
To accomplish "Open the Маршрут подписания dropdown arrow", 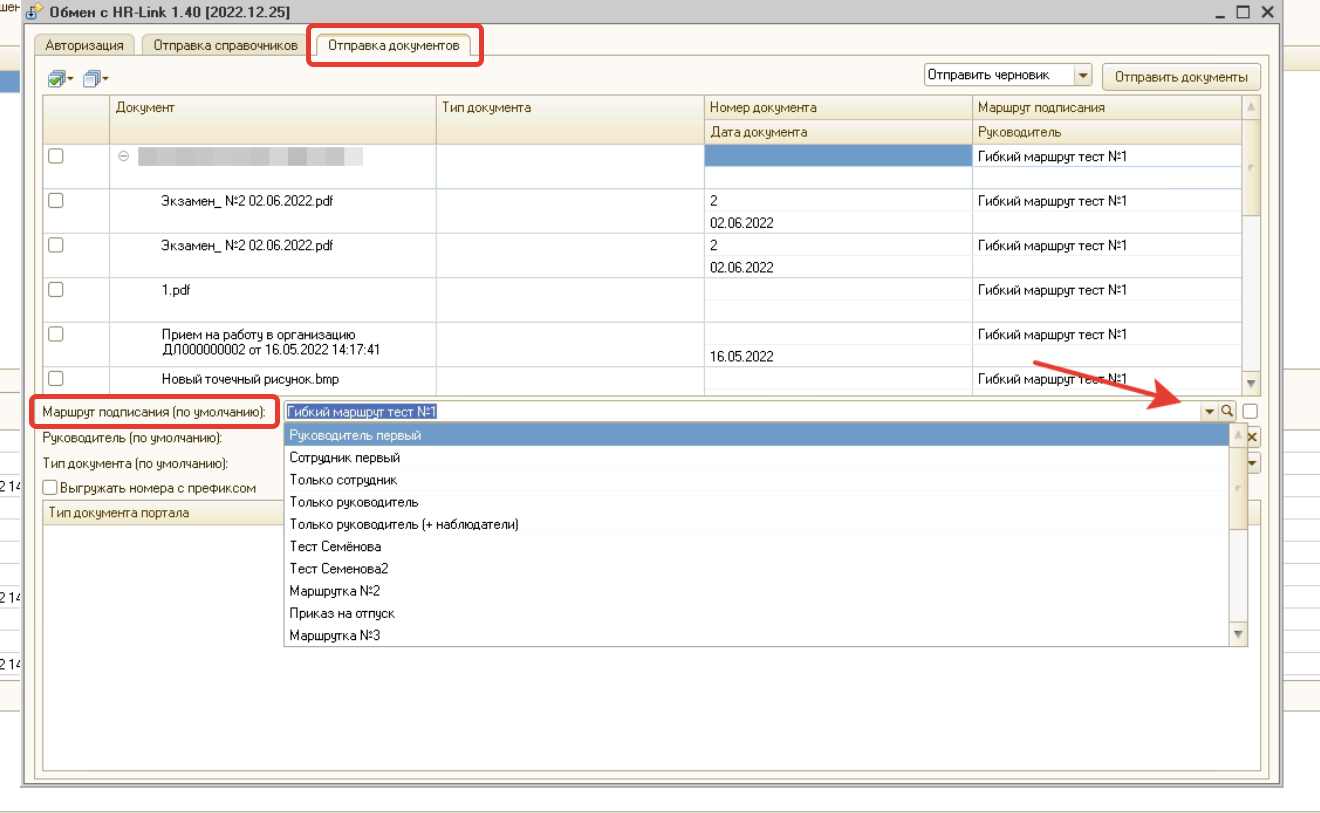I will pos(1209,411).
